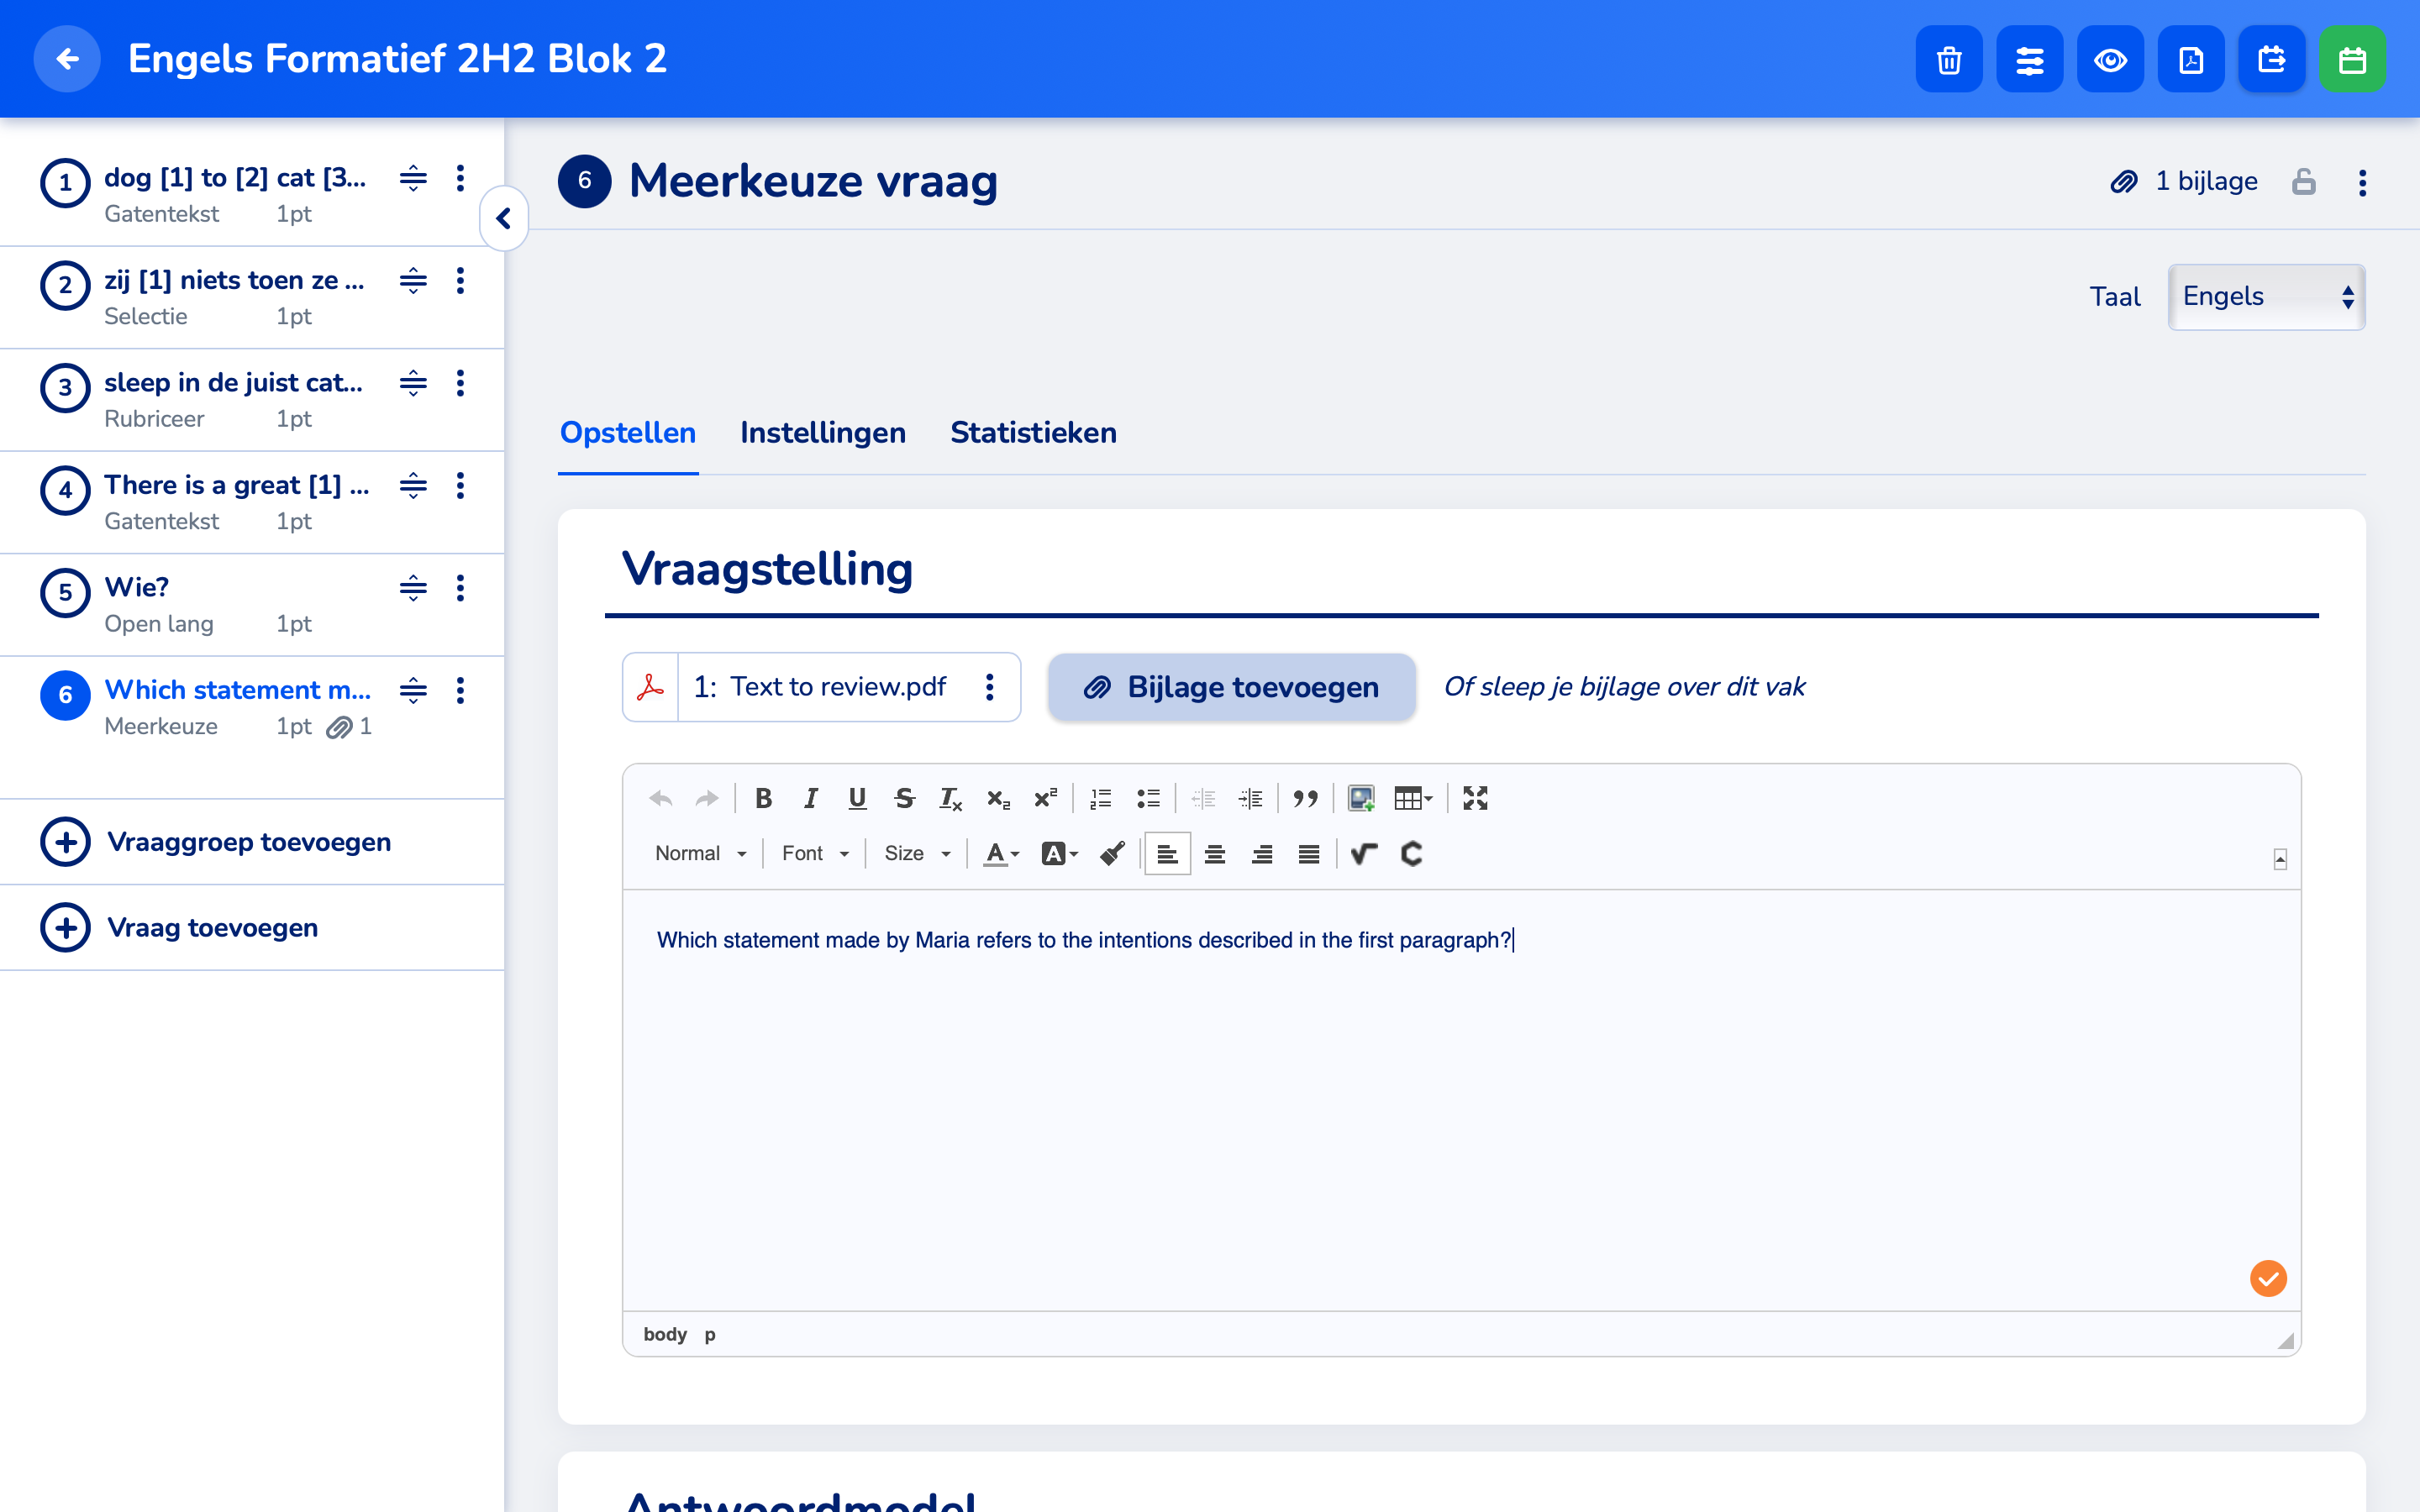Screen dimensions: 2420x1512
Task: Click the green calendar schedule button
Action: coord(2353,59)
